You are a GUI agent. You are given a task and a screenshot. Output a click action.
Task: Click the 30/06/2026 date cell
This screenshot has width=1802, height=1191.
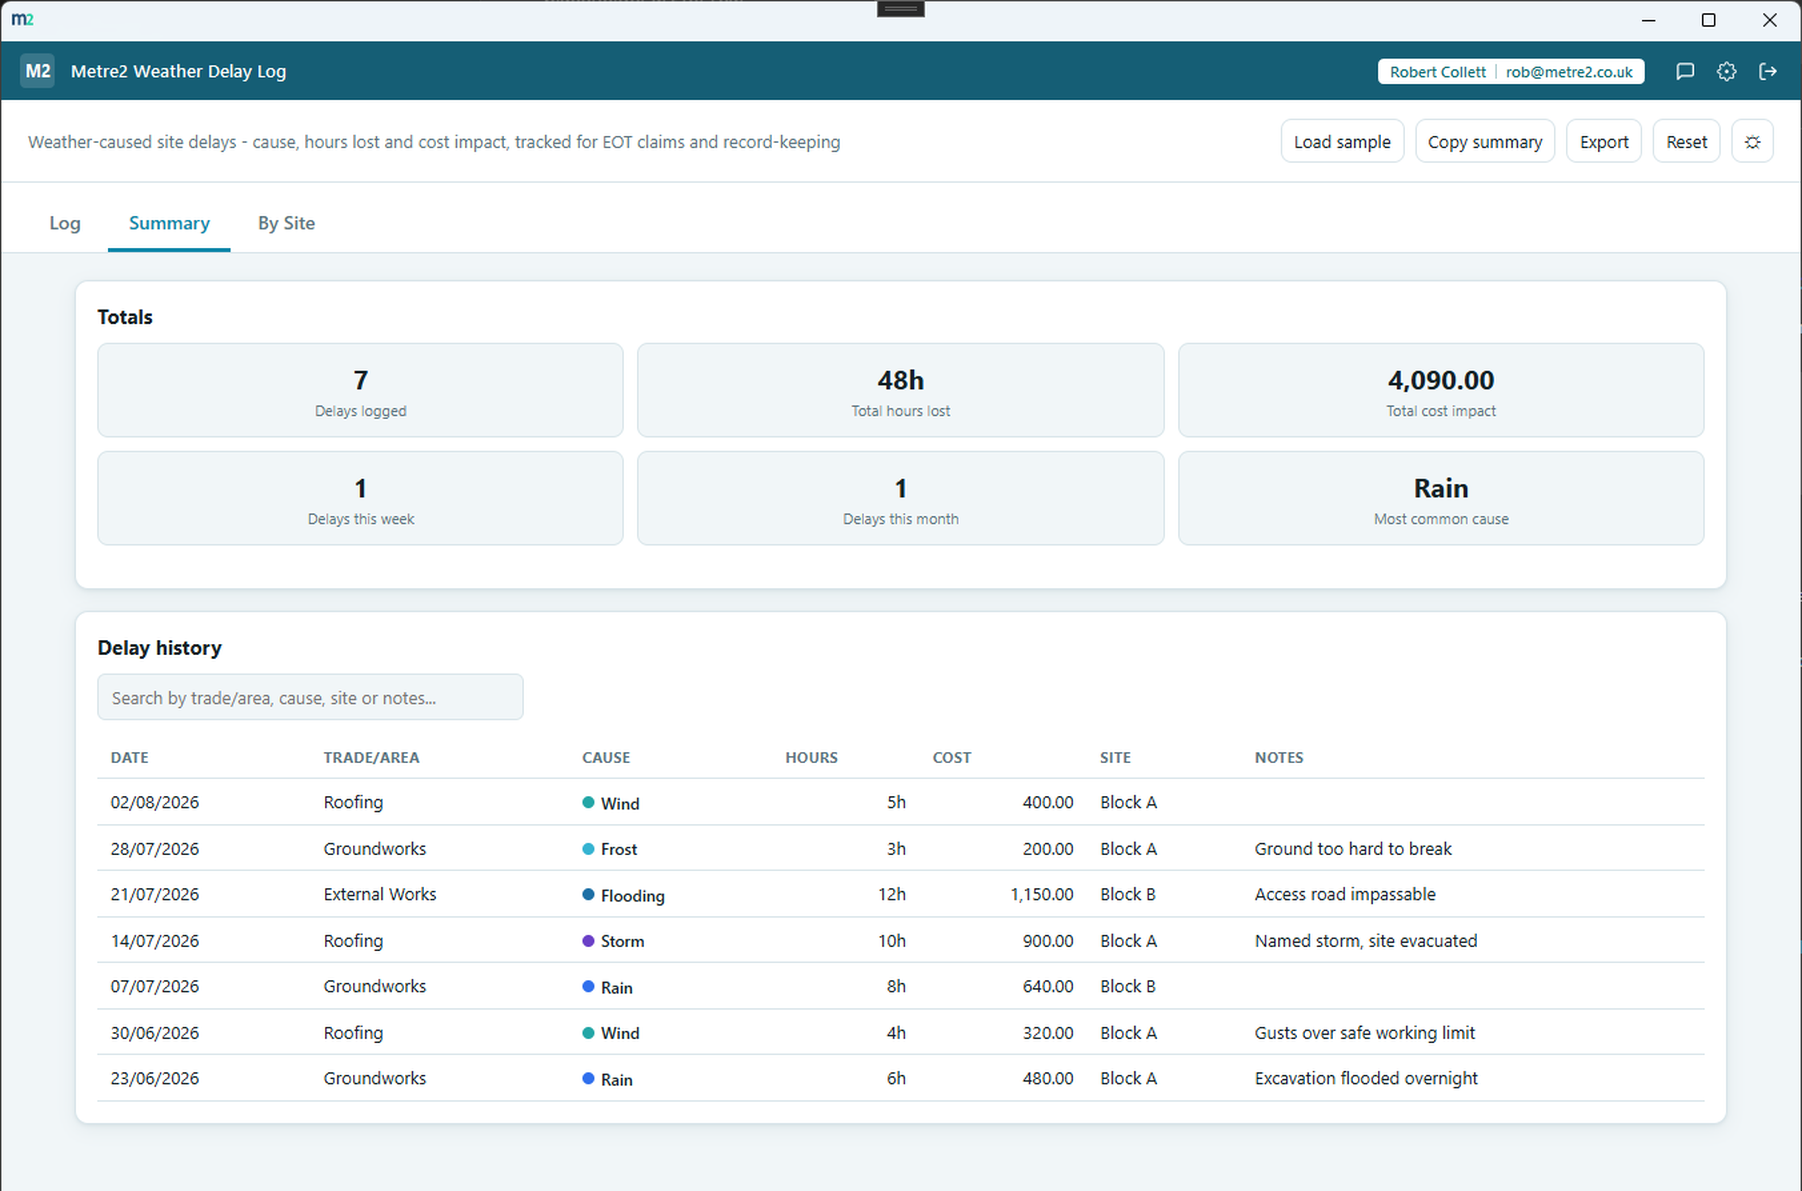[x=155, y=1032]
